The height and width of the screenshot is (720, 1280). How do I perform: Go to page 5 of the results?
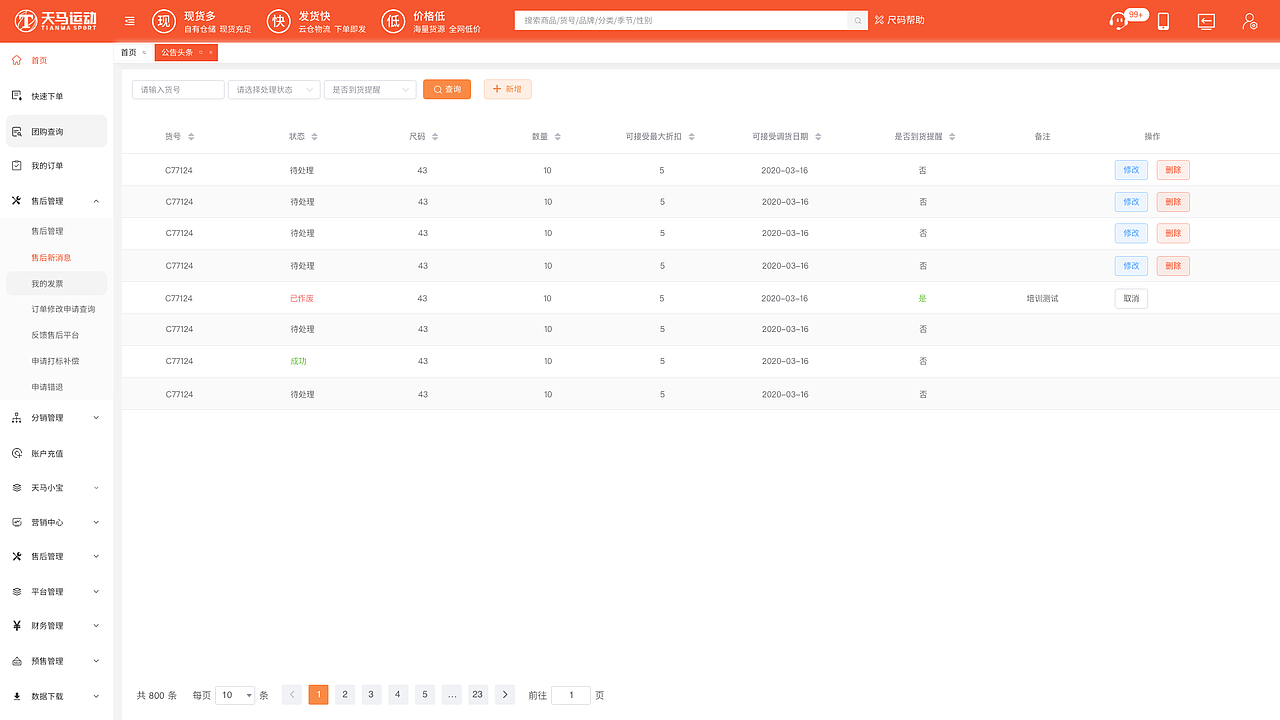pos(424,694)
